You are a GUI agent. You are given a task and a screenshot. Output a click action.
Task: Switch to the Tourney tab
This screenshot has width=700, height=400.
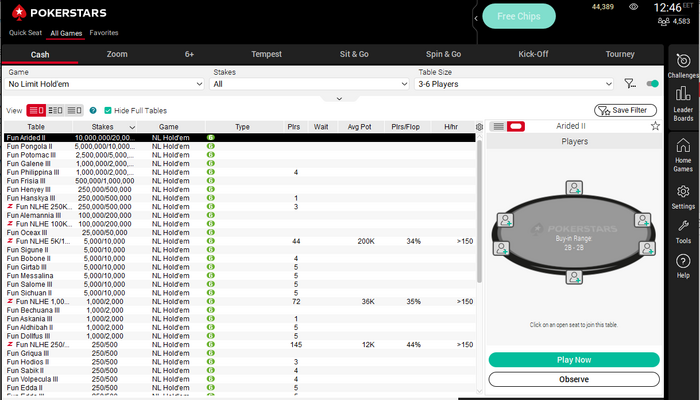click(x=620, y=54)
